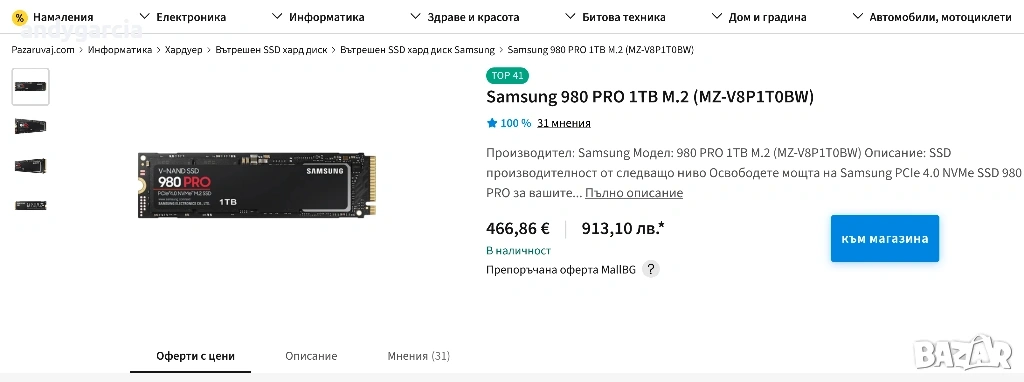Open the Пълно описание link
The image size is (1024, 382).
[x=633, y=193]
